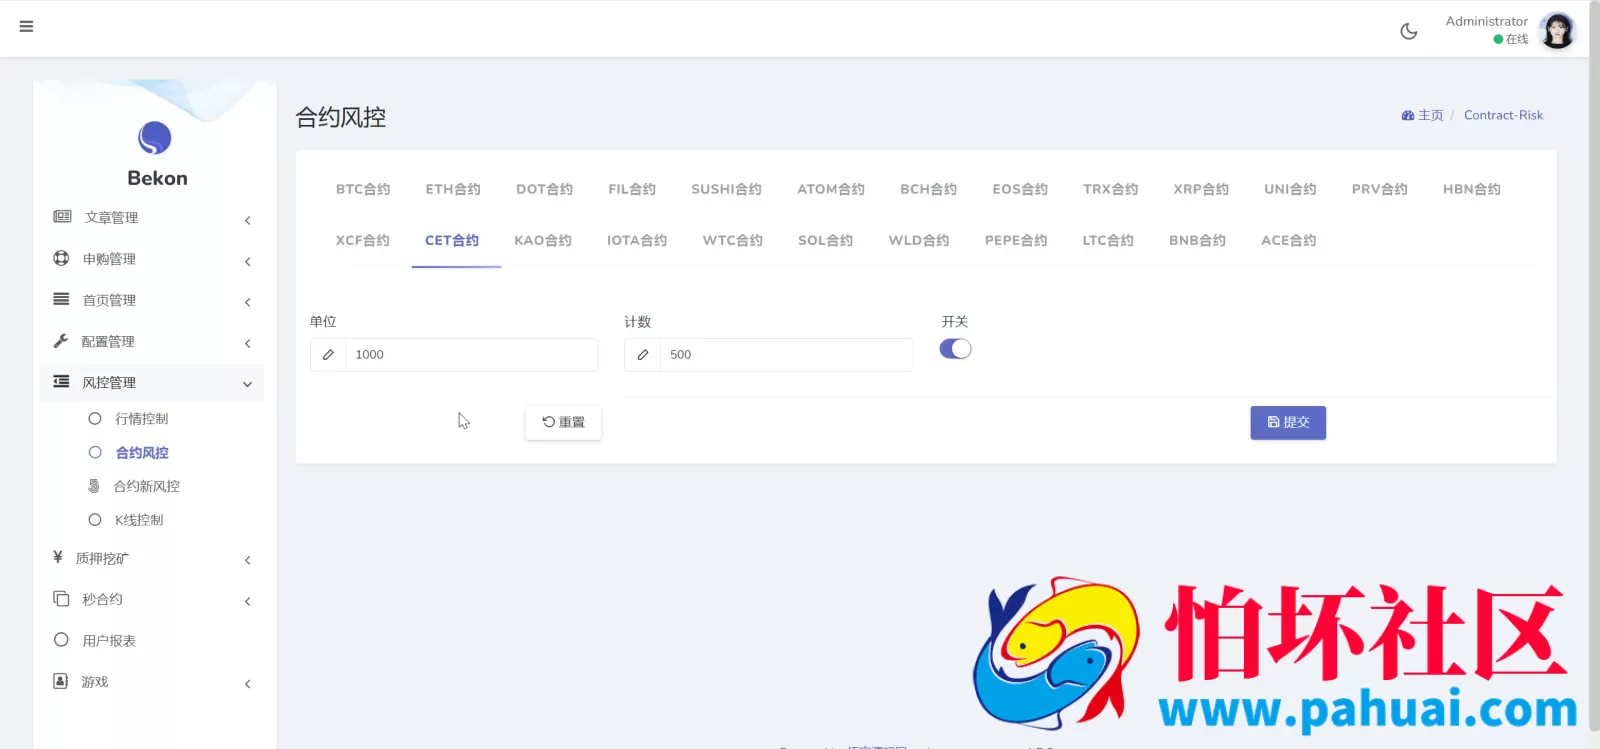Expand the 秒合约 menu chevron

pos(247,601)
